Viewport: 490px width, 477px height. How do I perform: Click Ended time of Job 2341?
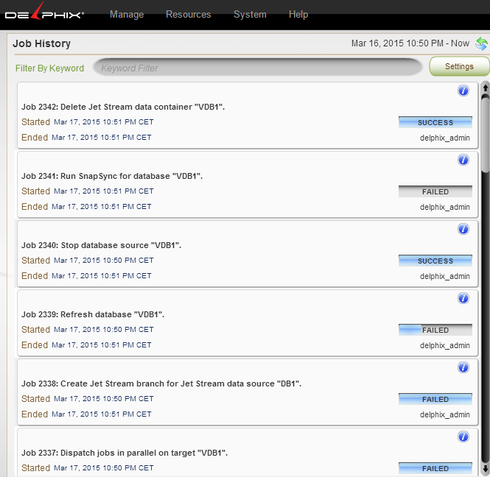[101, 207]
